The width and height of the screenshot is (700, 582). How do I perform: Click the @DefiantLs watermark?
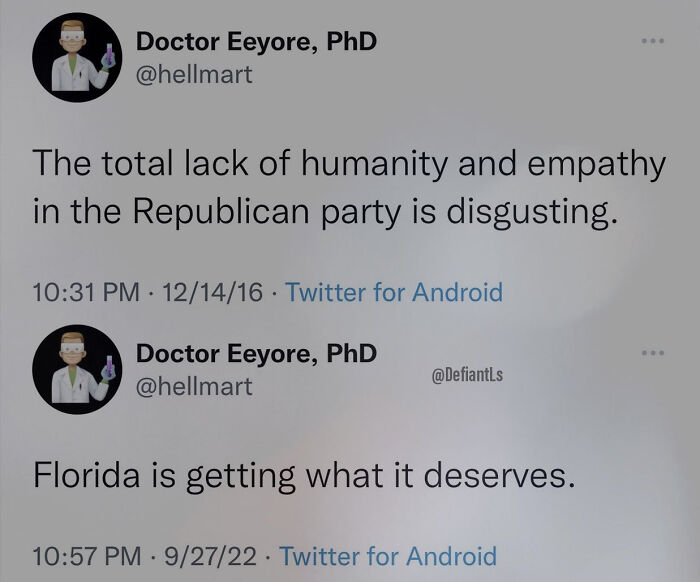click(465, 374)
